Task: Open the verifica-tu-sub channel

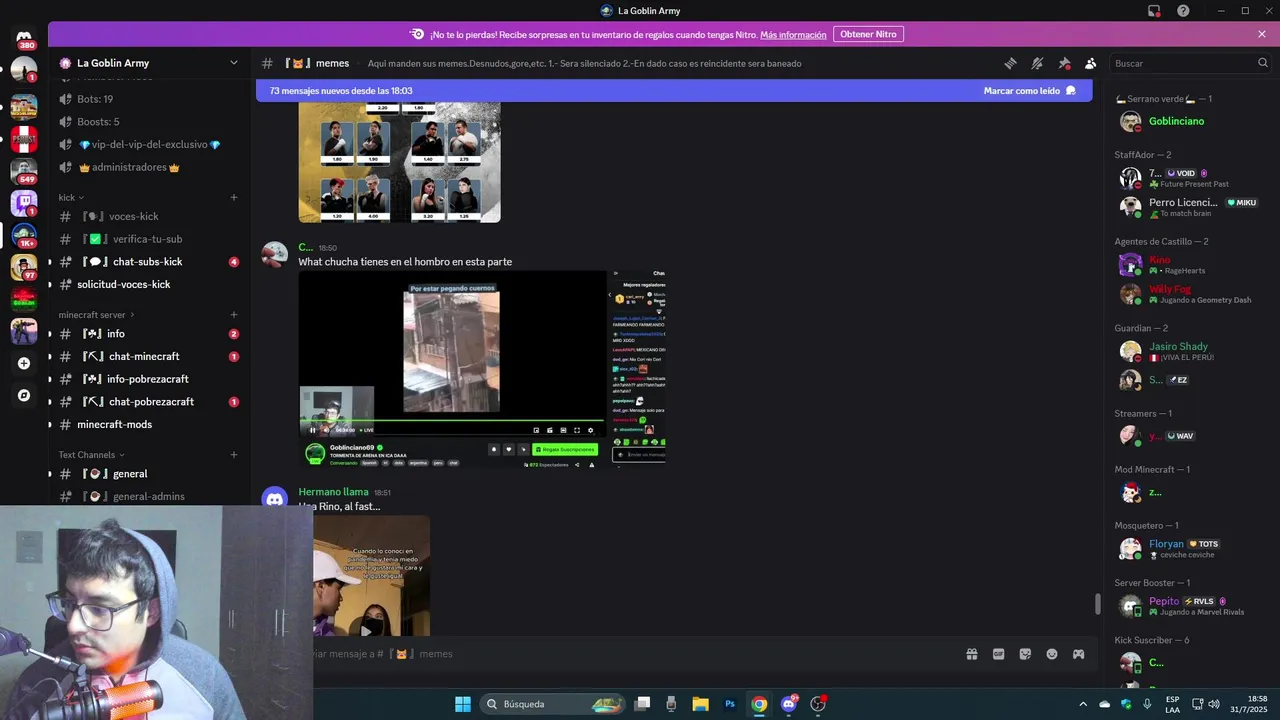Action: click(149, 239)
